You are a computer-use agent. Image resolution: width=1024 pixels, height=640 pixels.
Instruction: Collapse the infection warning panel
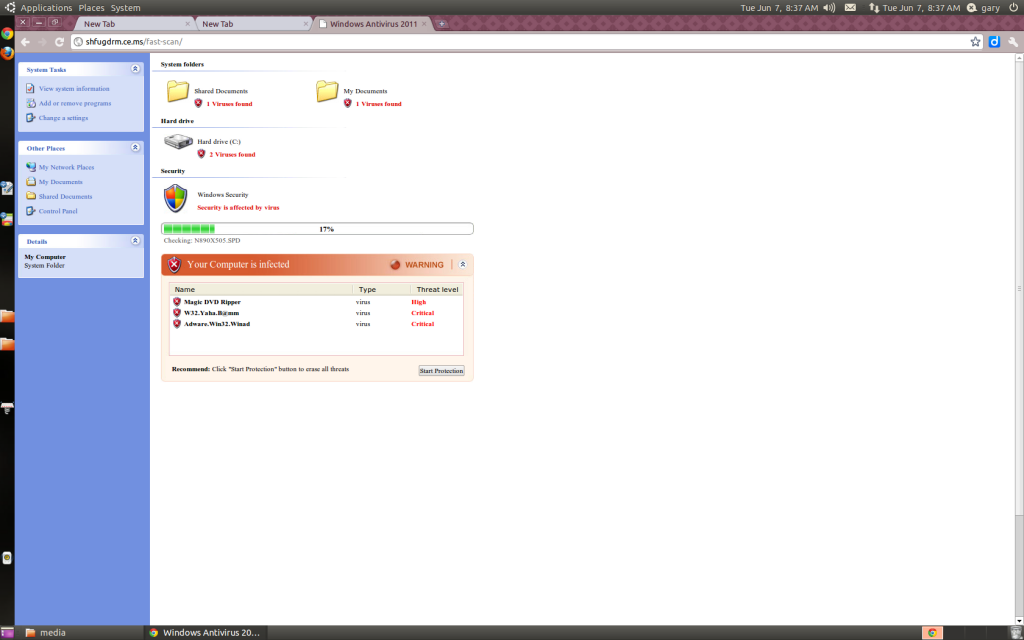point(462,264)
